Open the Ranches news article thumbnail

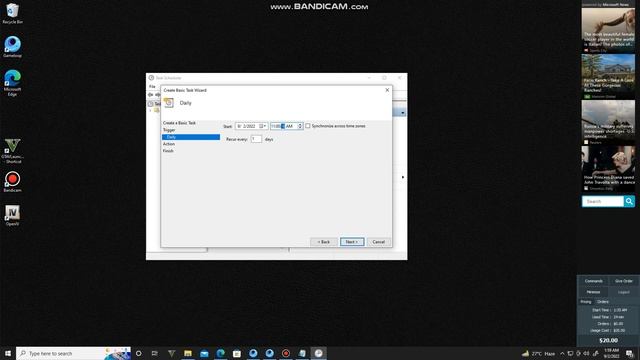click(x=608, y=76)
